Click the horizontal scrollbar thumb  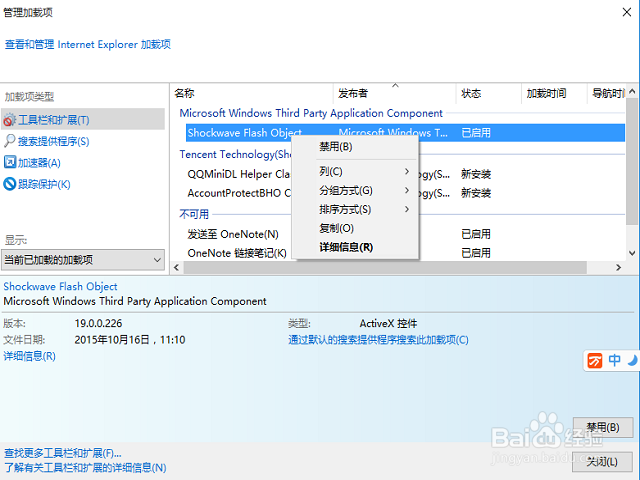pyautogui.click(x=385, y=267)
